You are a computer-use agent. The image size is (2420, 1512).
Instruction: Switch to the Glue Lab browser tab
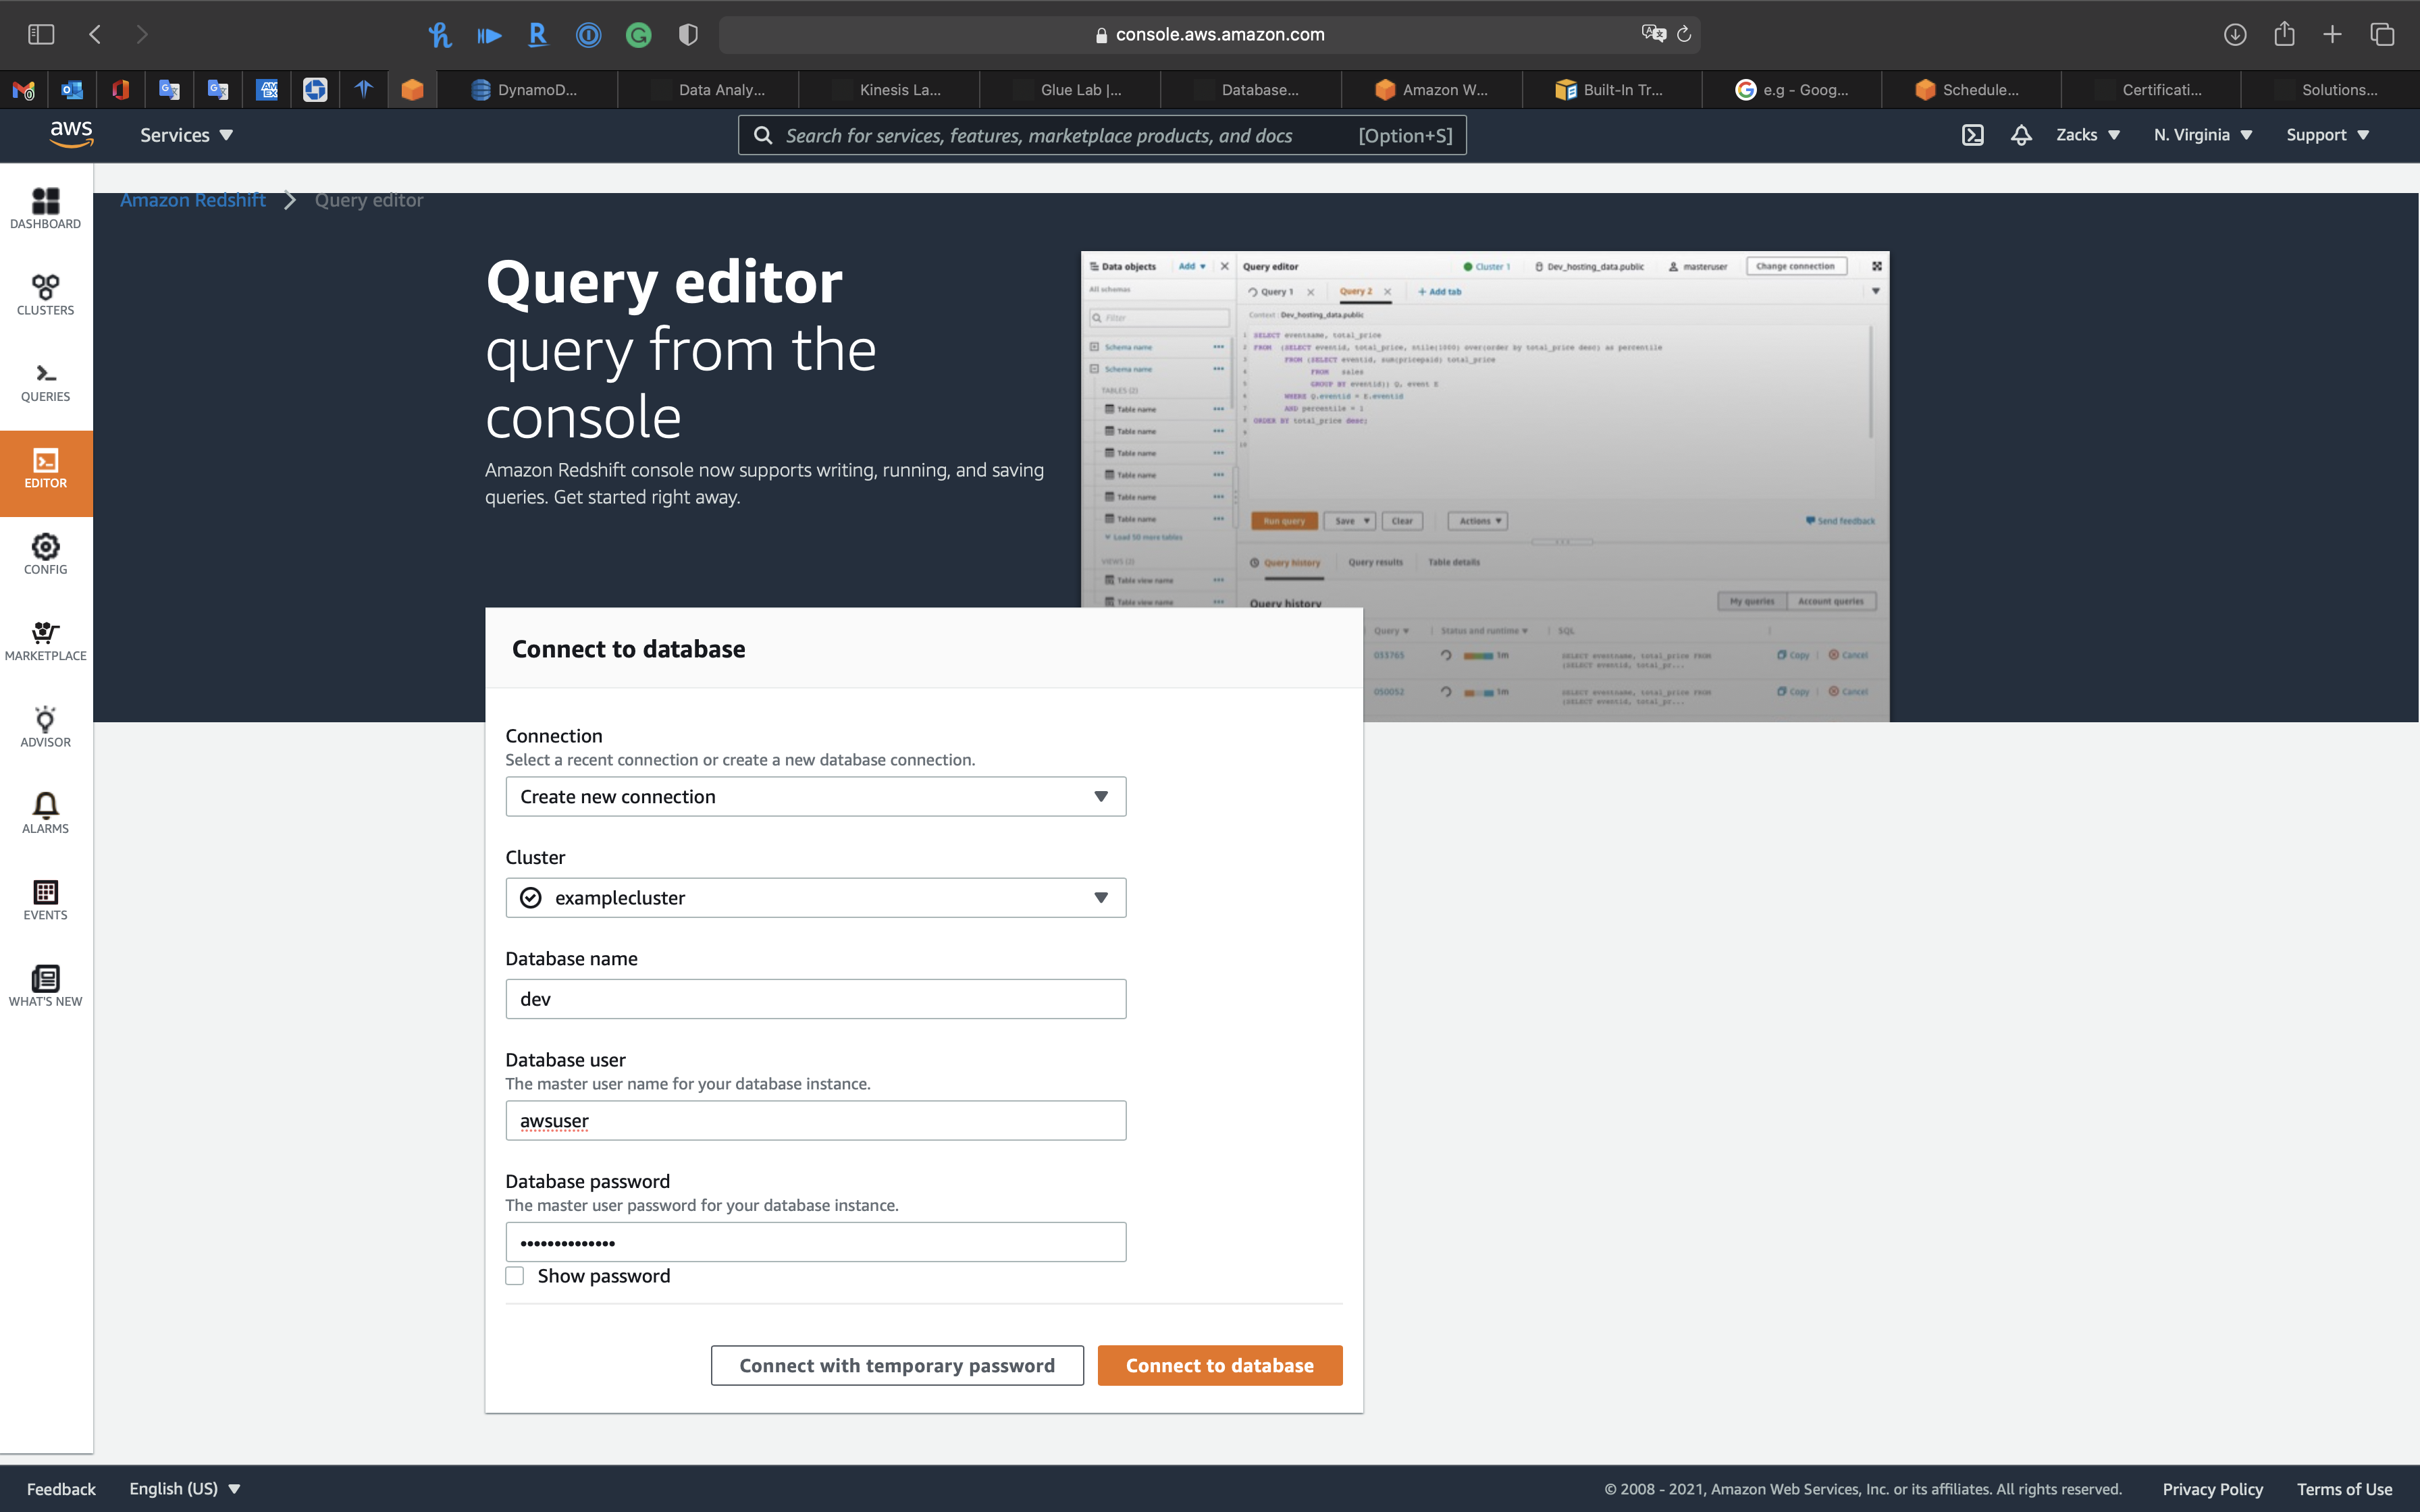[1079, 90]
